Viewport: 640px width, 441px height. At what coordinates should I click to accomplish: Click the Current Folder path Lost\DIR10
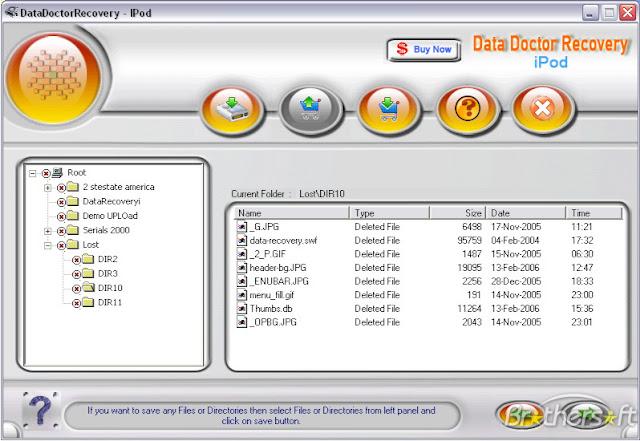pyautogui.click(x=322, y=194)
